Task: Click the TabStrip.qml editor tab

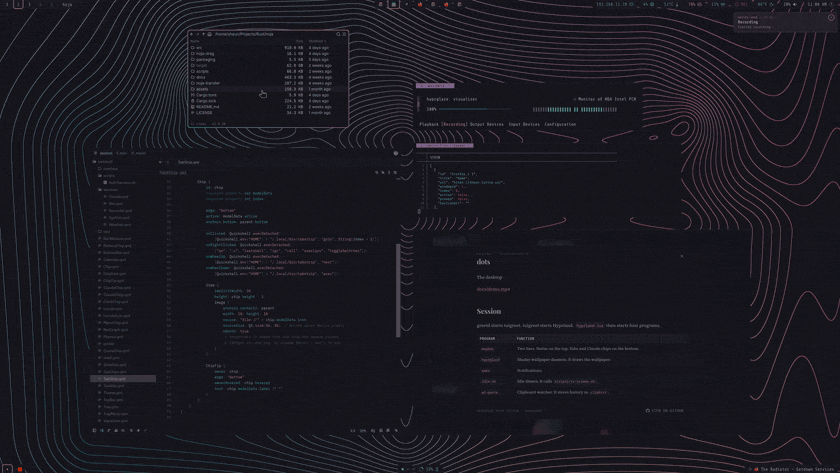Action: click(189, 162)
